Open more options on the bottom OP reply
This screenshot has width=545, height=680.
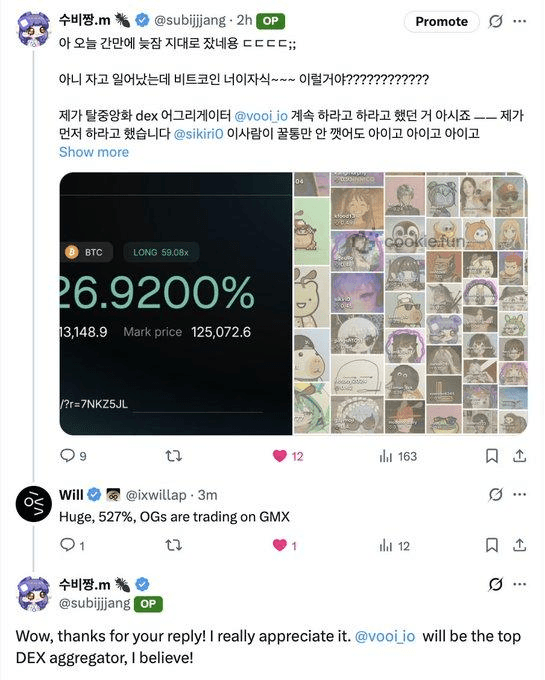coord(519,584)
